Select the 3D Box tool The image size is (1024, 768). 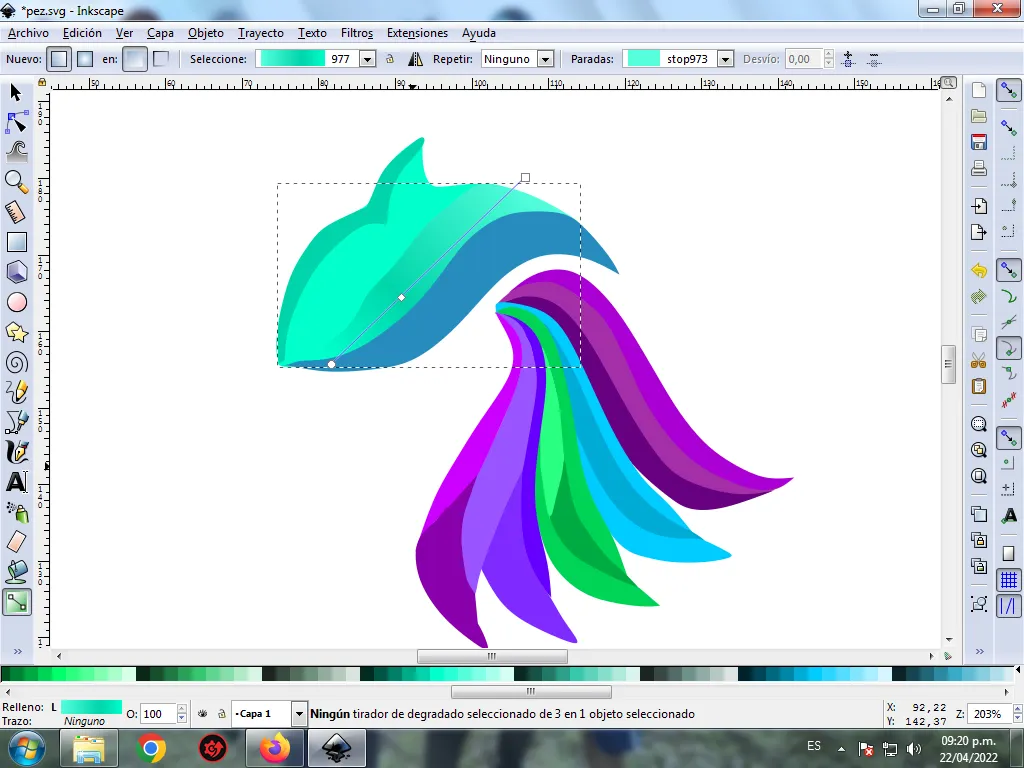(x=16, y=272)
